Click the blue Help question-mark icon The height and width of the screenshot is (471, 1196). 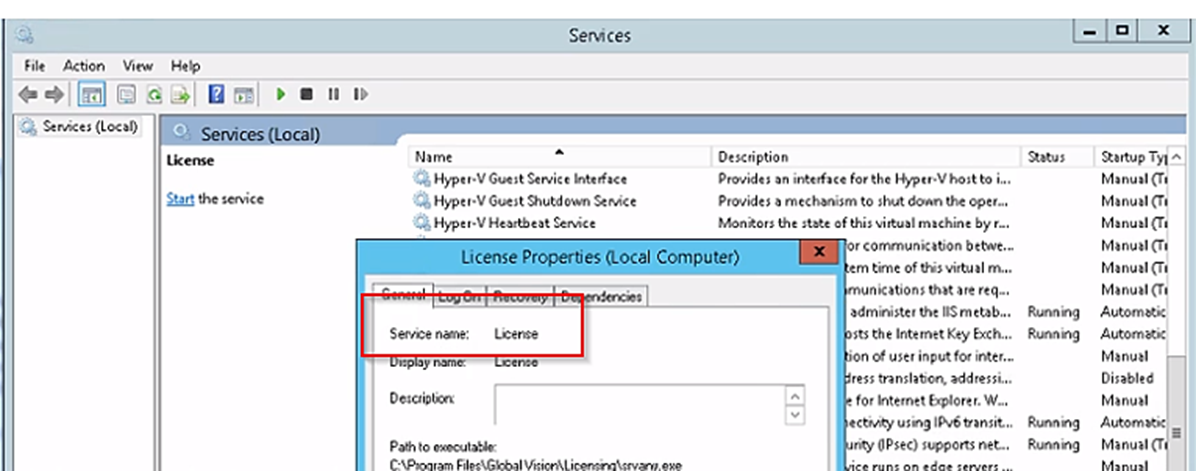click(215, 94)
